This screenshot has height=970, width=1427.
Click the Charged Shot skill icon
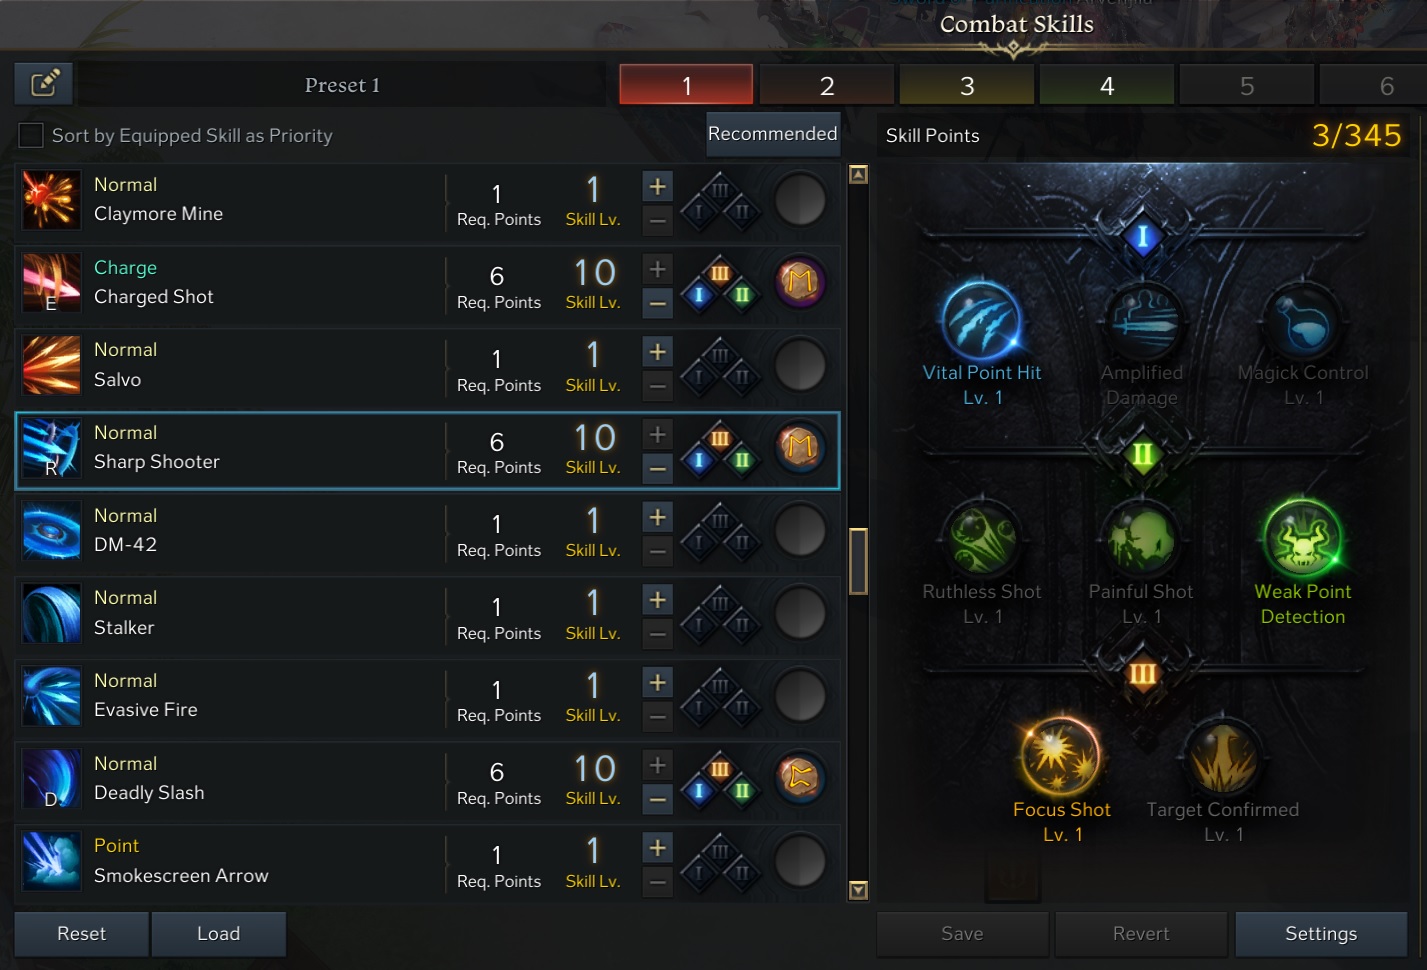coord(51,283)
